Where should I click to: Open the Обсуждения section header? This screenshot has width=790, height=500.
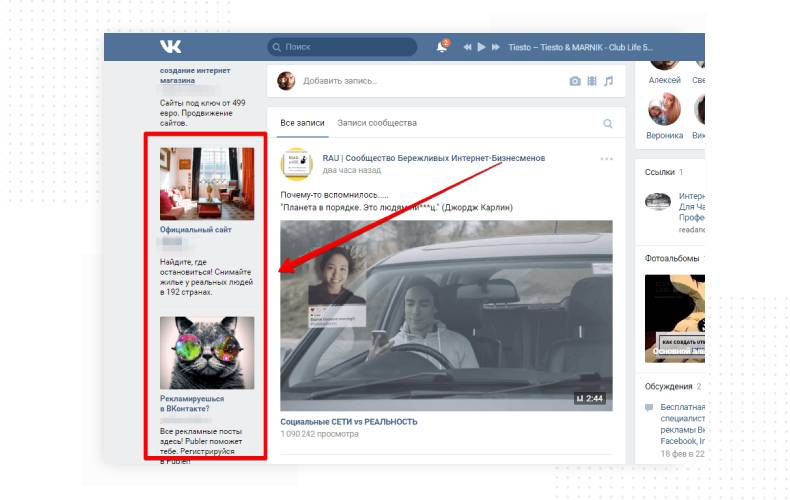(x=669, y=386)
